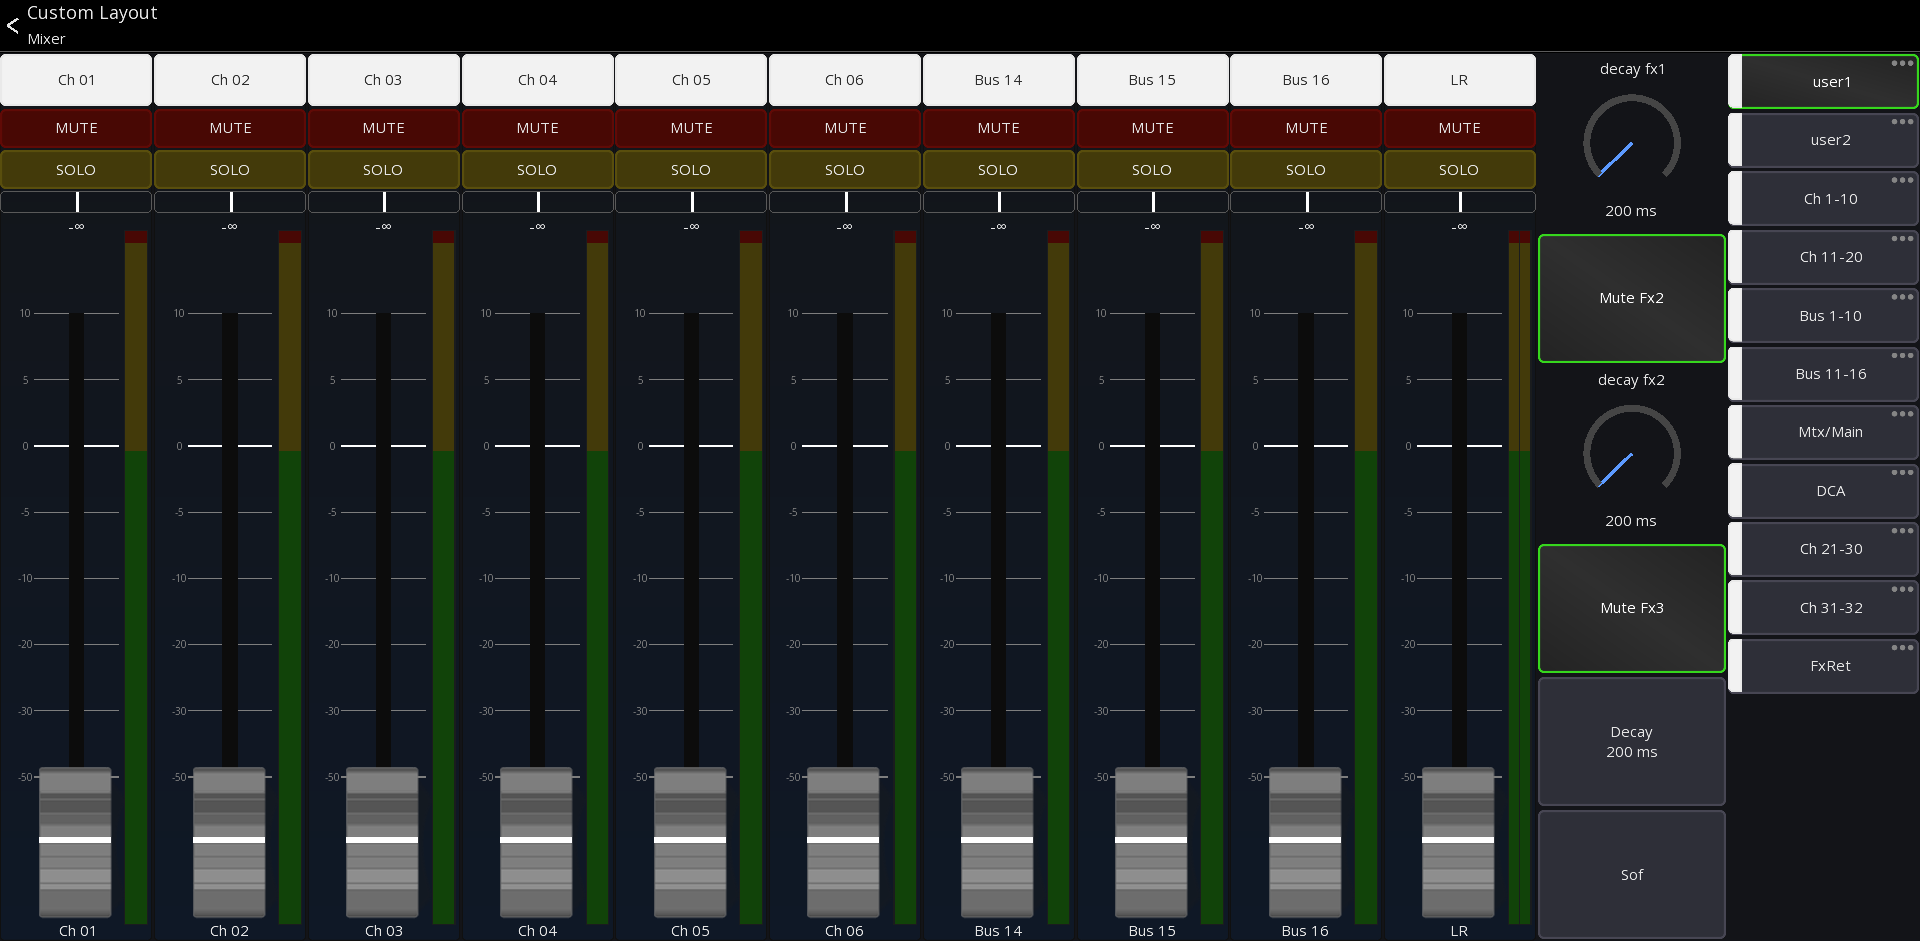Click the Ch 01 pan slider
The width and height of the screenshot is (1920, 941).
(76, 202)
